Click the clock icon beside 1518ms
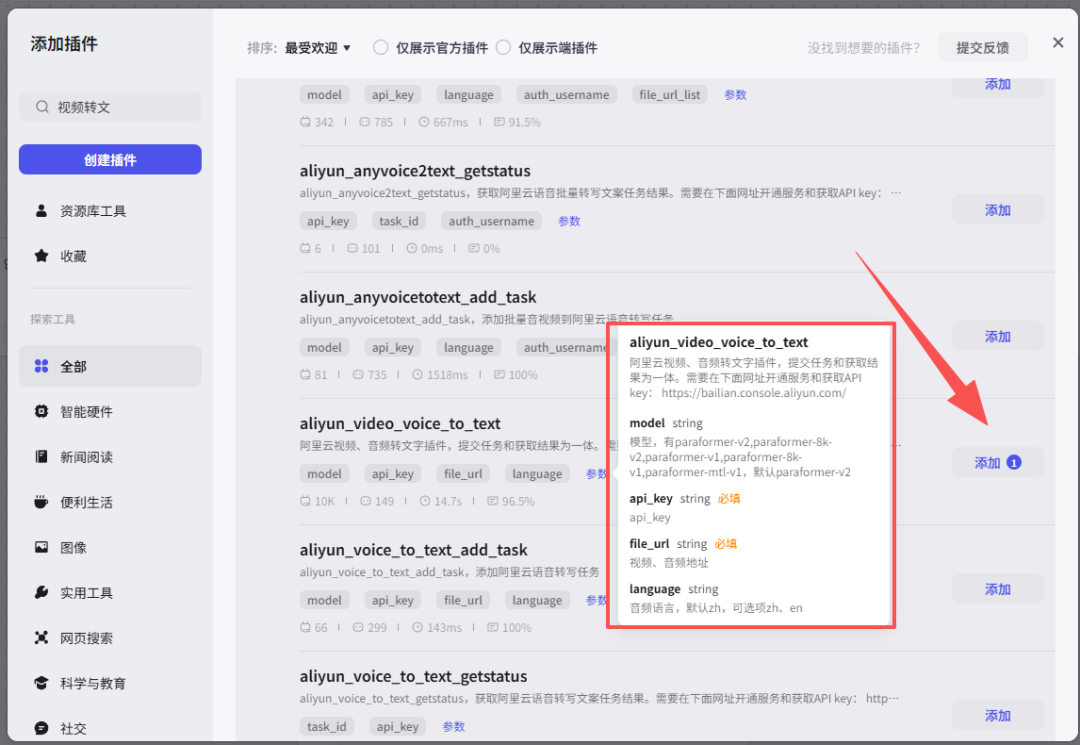1080x745 pixels. tap(417, 375)
